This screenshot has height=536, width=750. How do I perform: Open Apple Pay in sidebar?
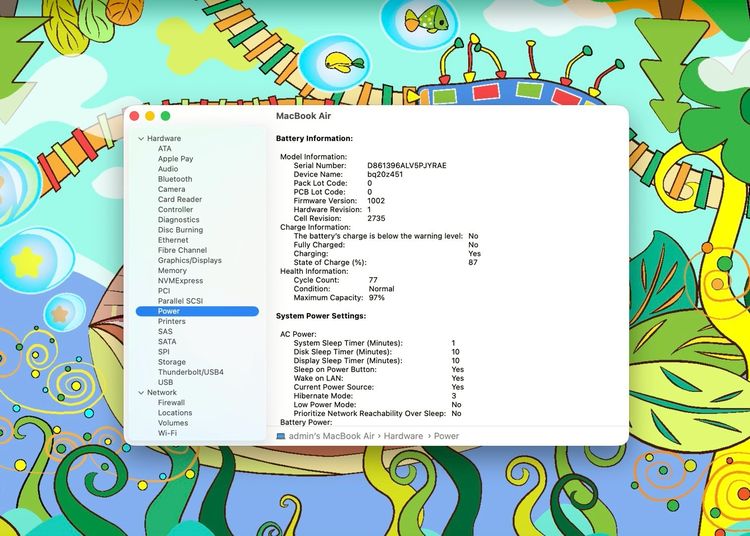176,159
